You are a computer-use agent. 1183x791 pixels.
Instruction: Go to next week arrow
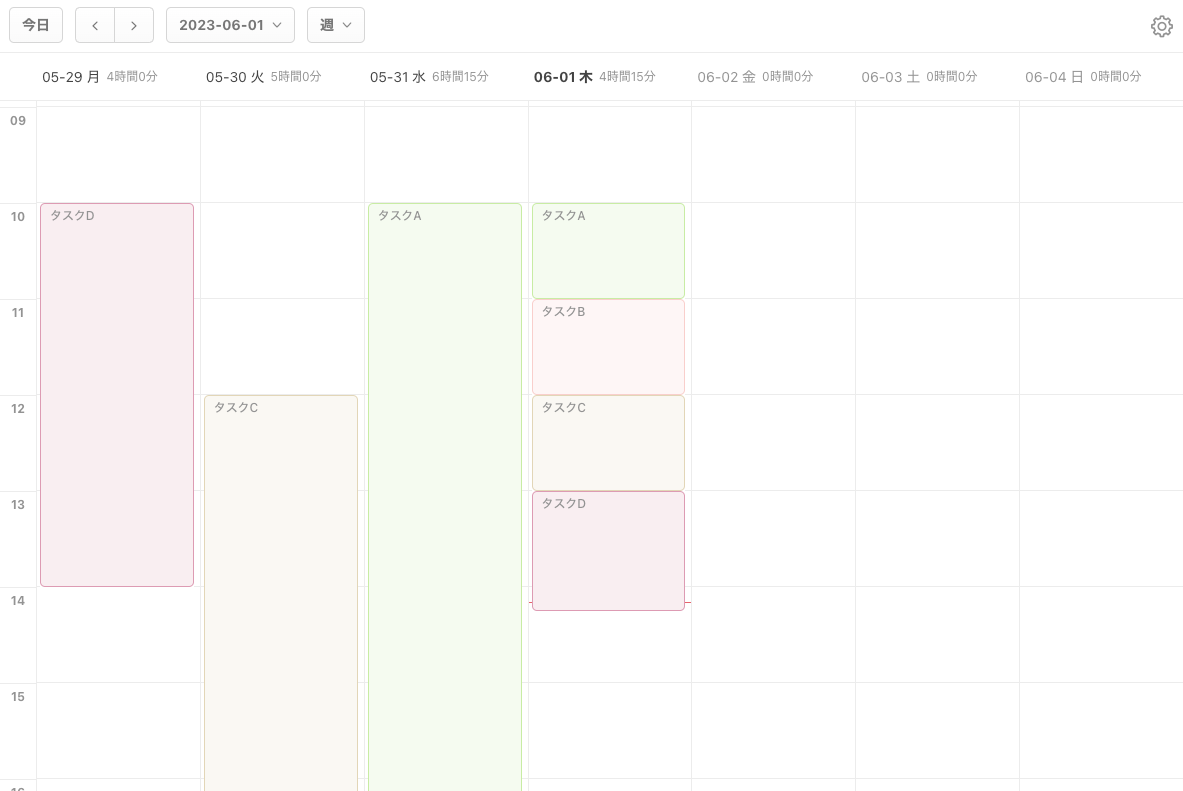pyautogui.click(x=134, y=25)
